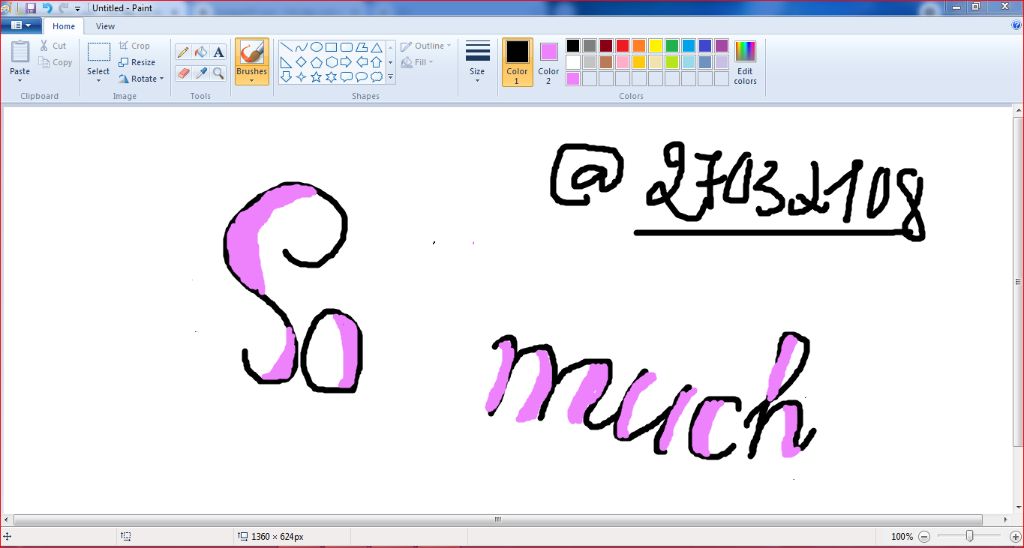
Task: Choose the yellow palette swatch
Action: [x=655, y=46]
